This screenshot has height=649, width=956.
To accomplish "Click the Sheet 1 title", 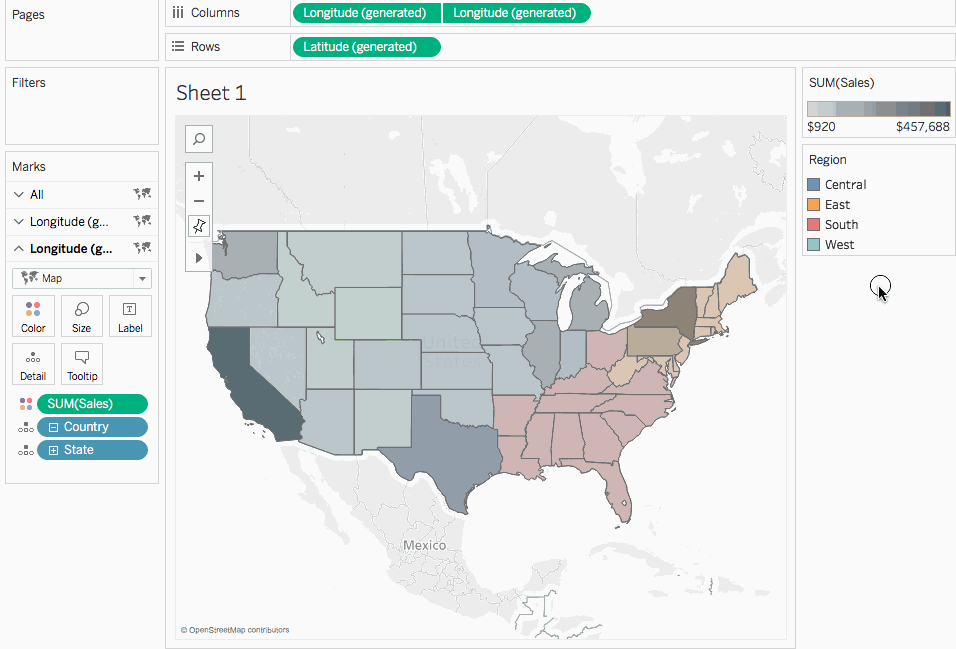I will (x=211, y=93).
